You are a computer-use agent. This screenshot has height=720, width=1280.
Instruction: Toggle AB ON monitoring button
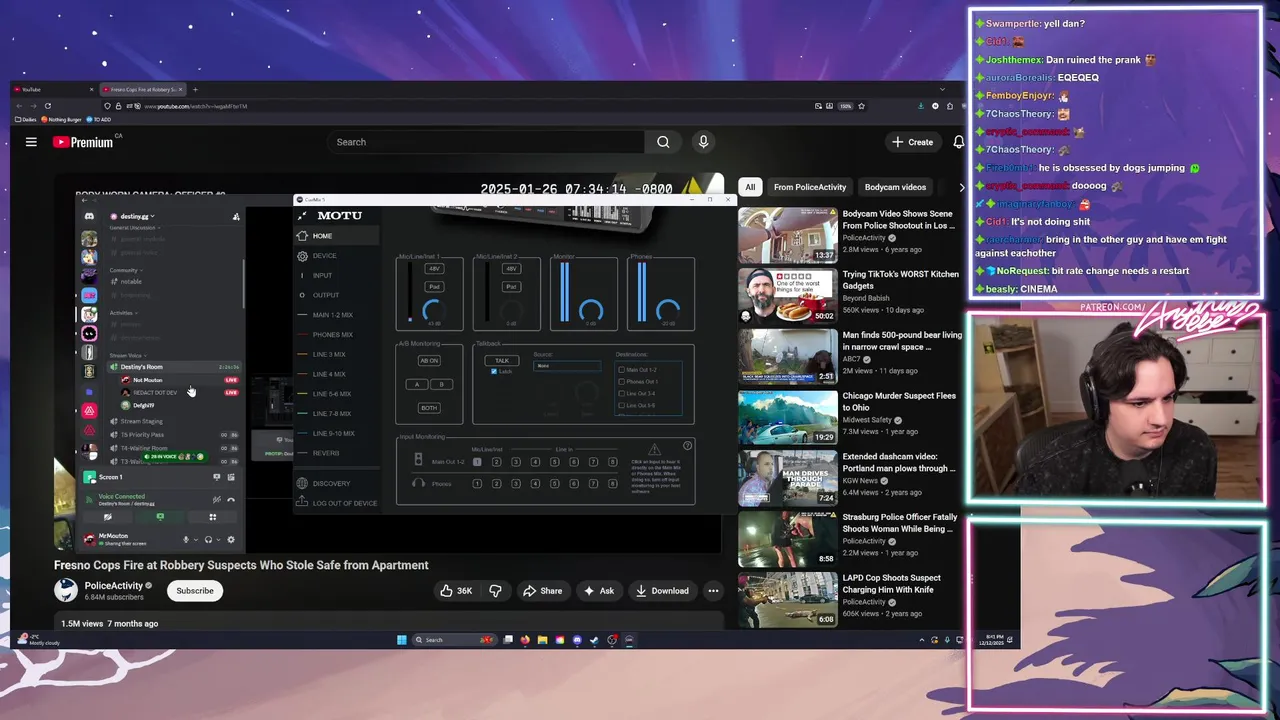point(429,361)
